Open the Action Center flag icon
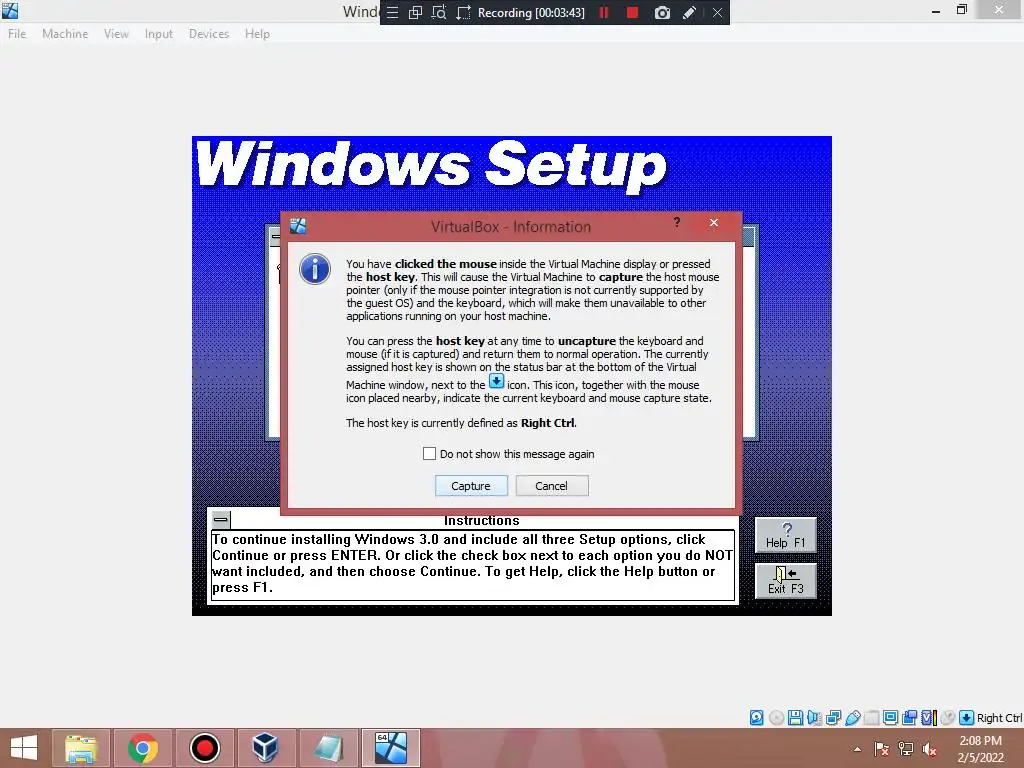This screenshot has width=1024, height=768. 882,749
